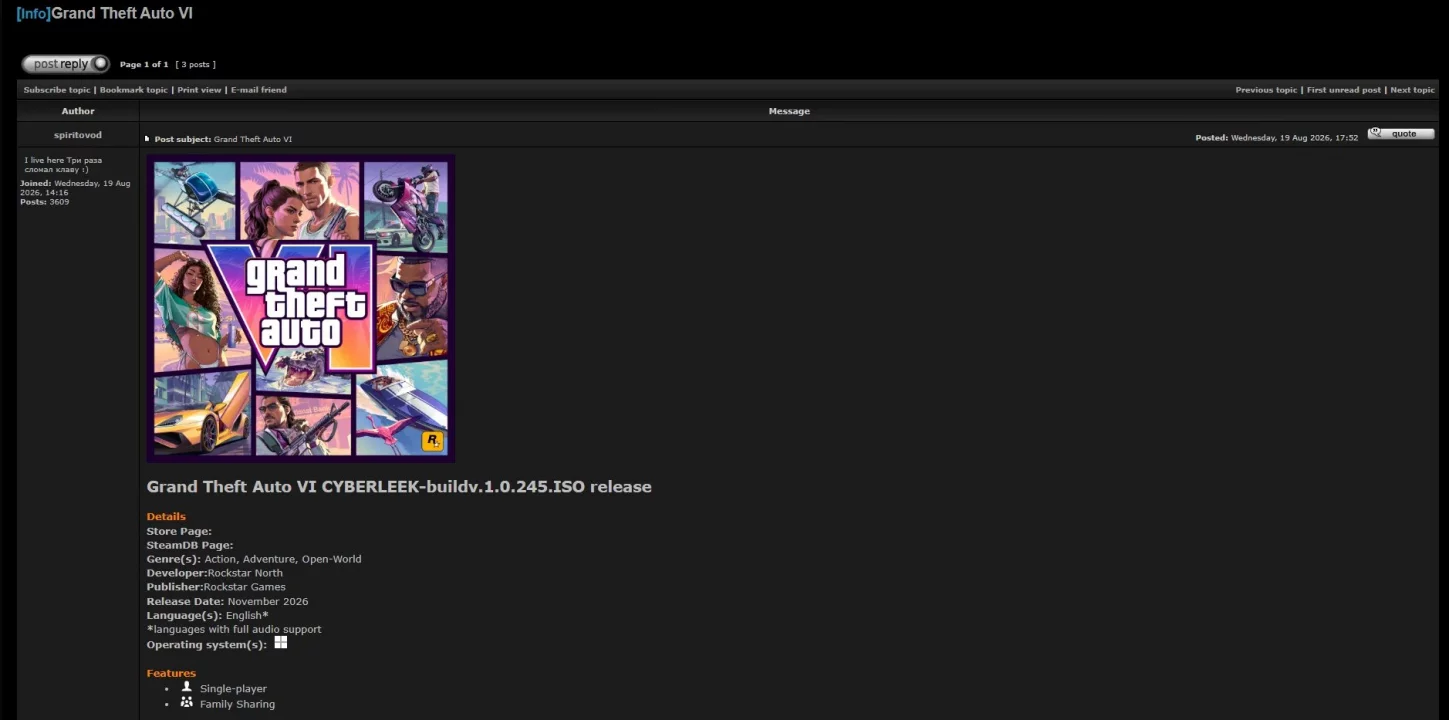The image size is (1449, 720).
Task: Click the Language(s) English line
Action: coord(207,615)
